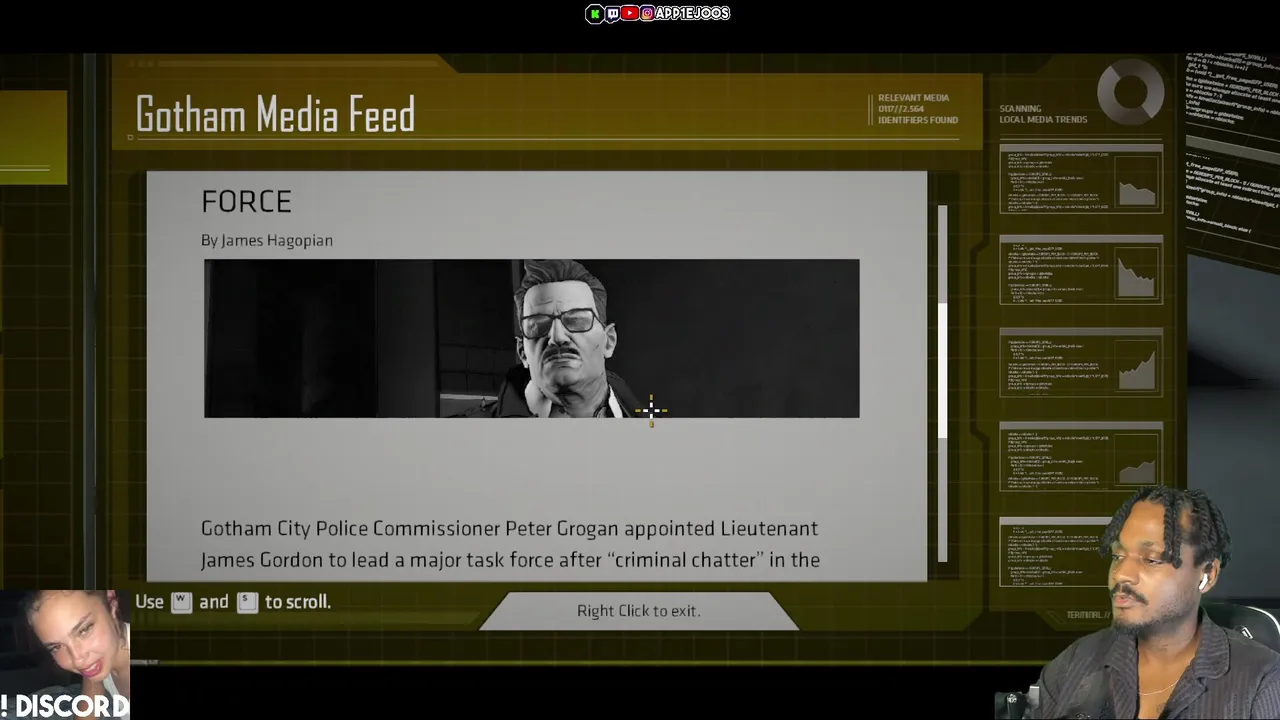The image size is (1280, 720).
Task: Click the purple Twitch logo icon
Action: 612,13
